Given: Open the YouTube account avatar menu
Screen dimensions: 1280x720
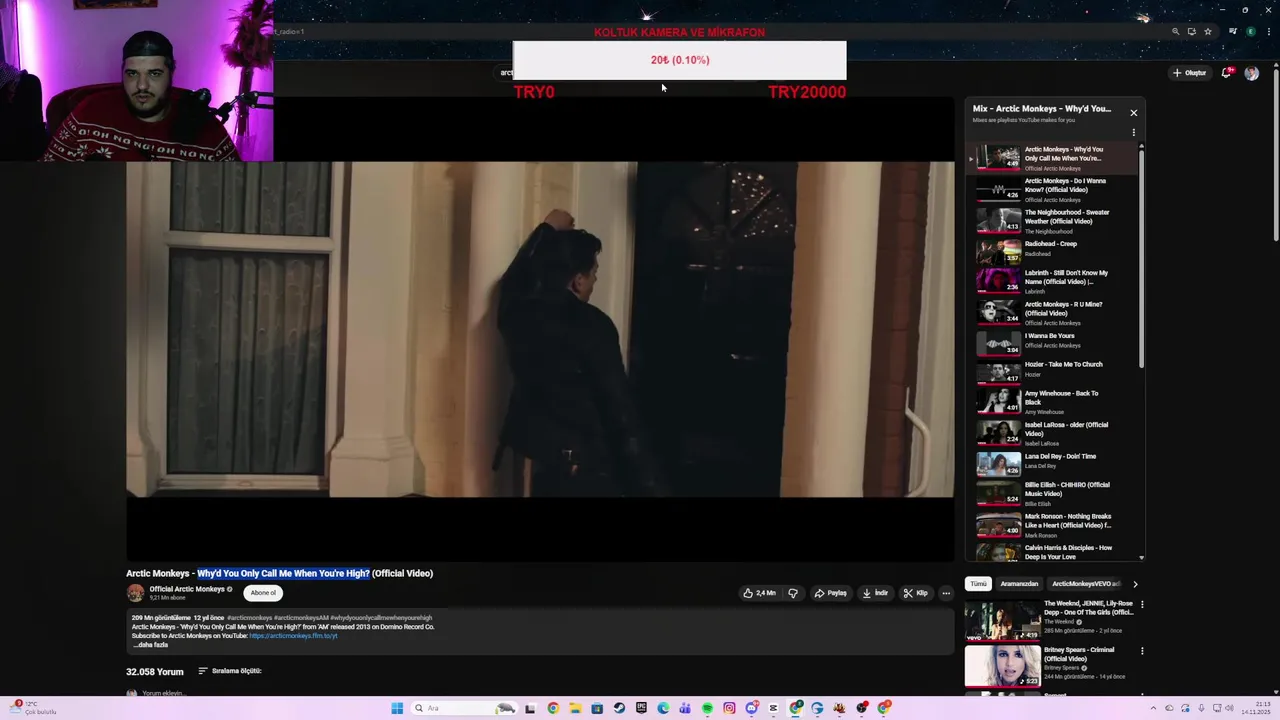Looking at the screenshot, I should (x=1251, y=73).
